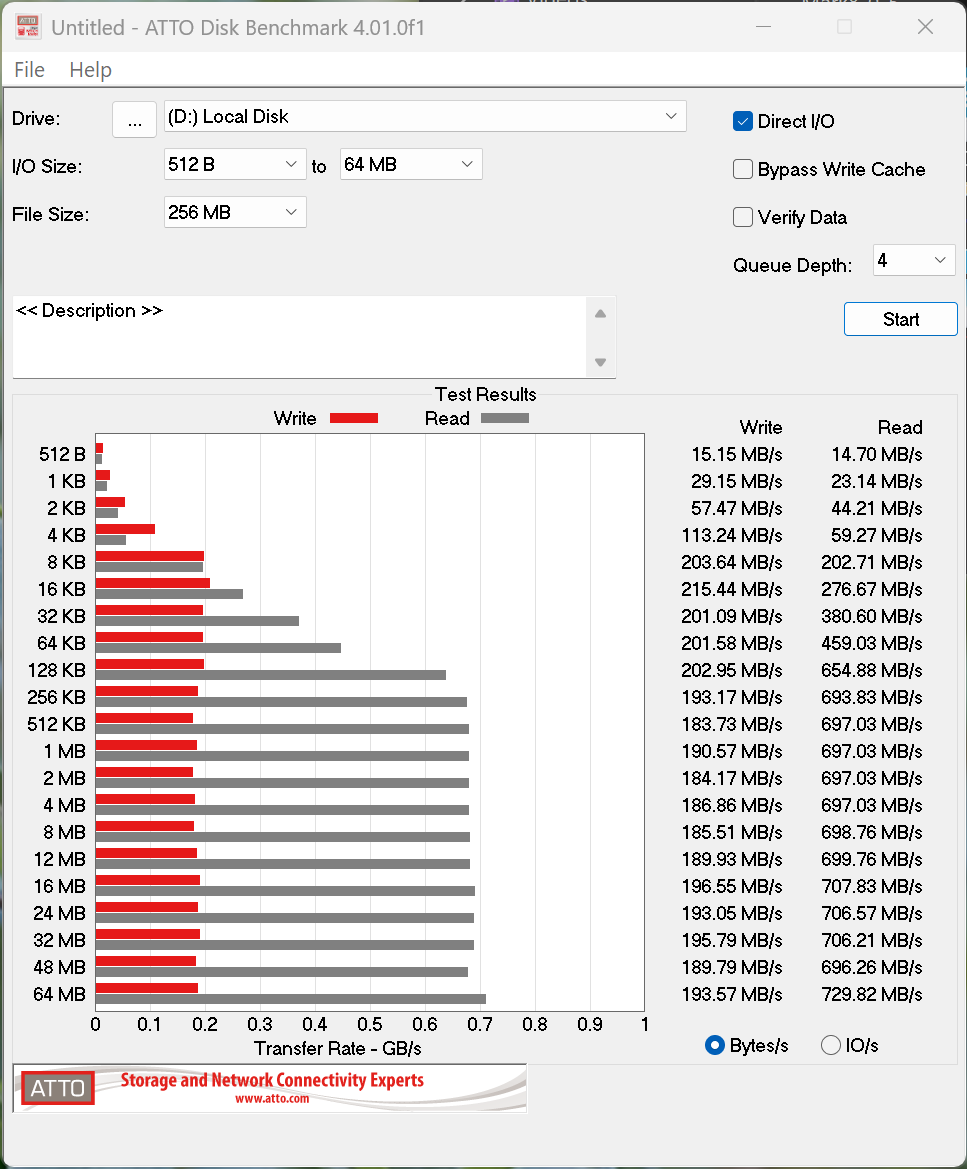967x1169 pixels.
Task: Click description box scroll down arrow
Action: pyautogui.click(x=600, y=362)
